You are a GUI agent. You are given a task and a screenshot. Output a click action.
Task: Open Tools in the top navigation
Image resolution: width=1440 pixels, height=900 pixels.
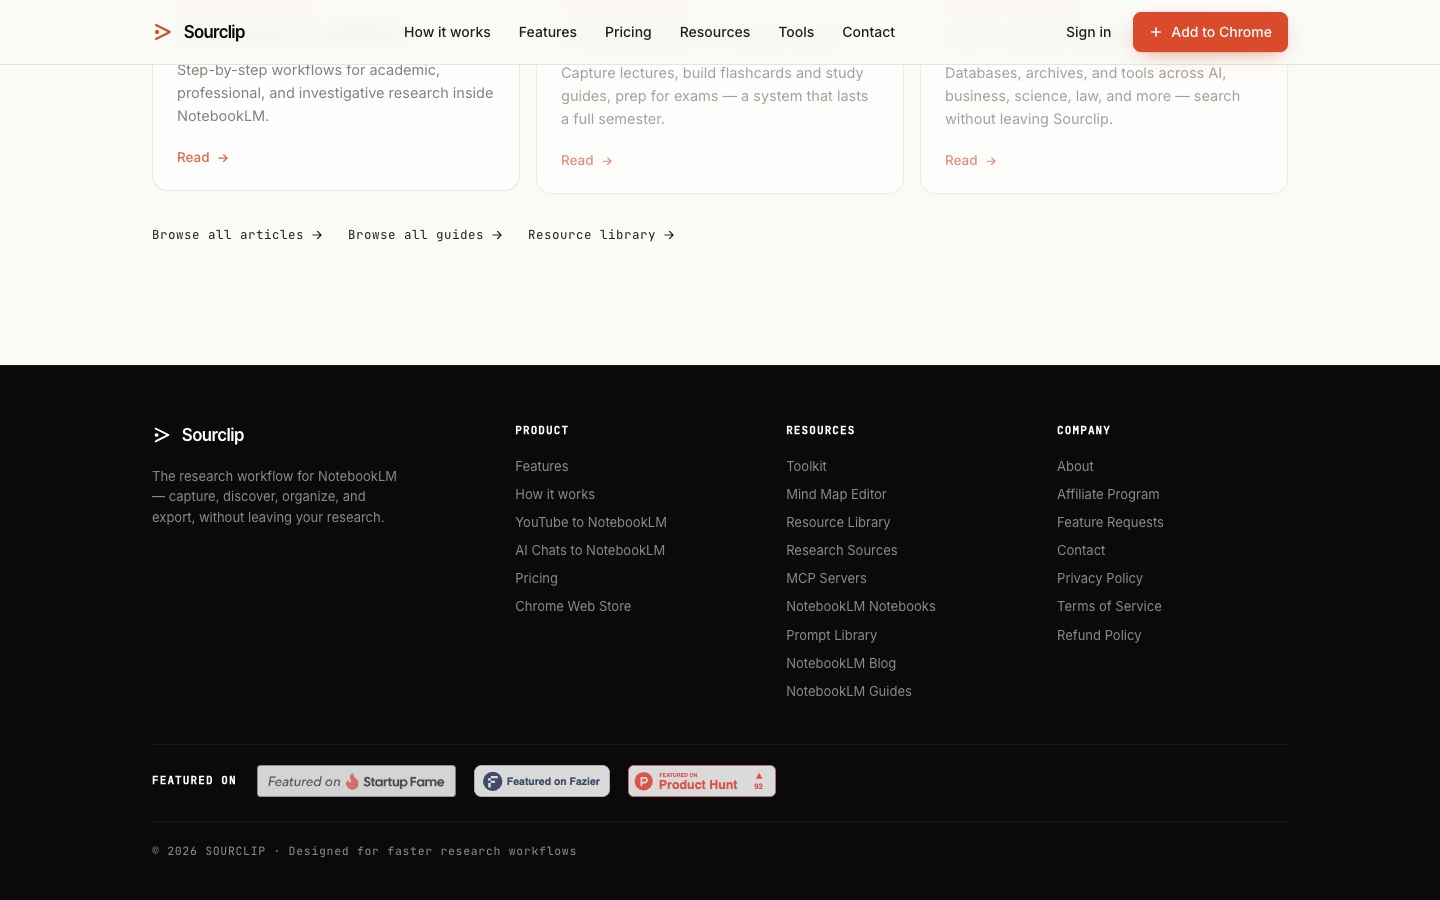tap(796, 32)
